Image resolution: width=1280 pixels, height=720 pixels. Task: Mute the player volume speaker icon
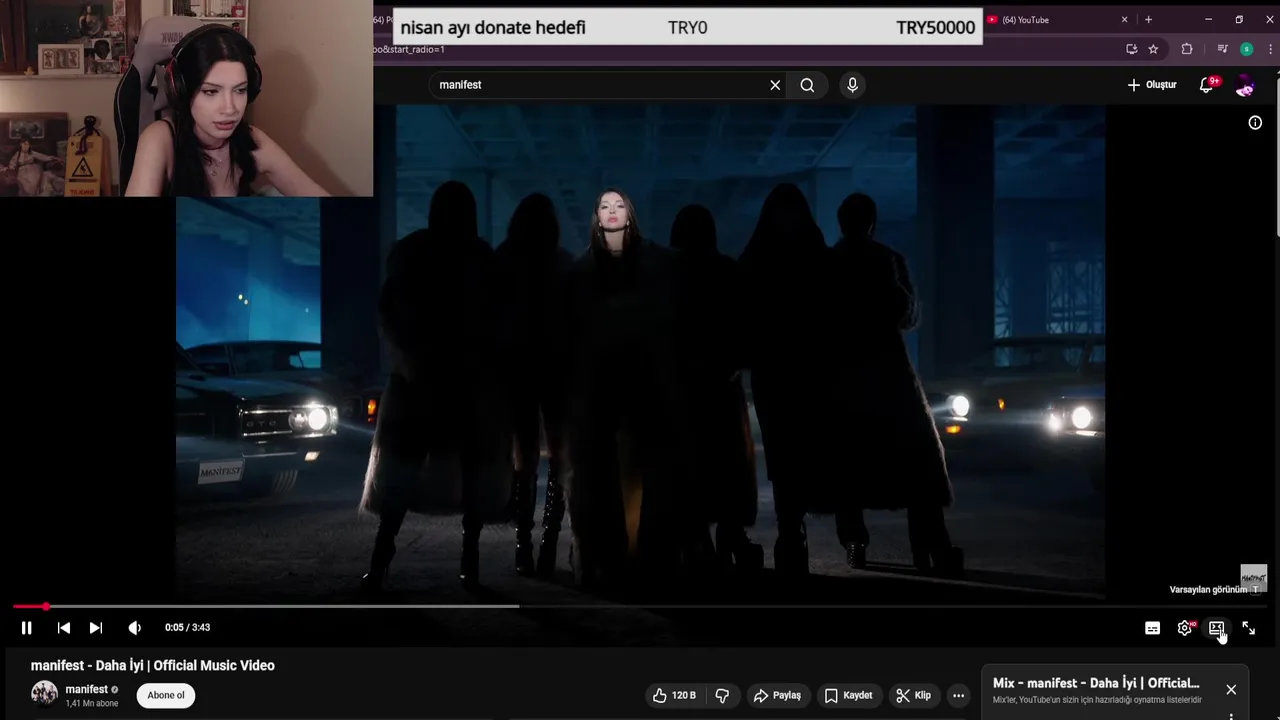[135, 628]
